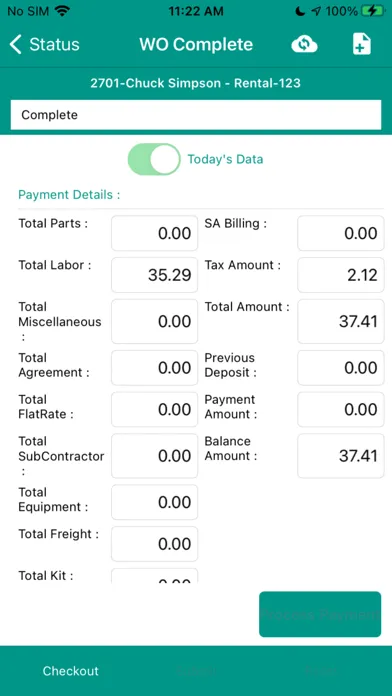The width and height of the screenshot is (392, 696).
Task: Tap the 2701-Chuck Simpson - Rental-123 title
Action: click(x=196, y=83)
